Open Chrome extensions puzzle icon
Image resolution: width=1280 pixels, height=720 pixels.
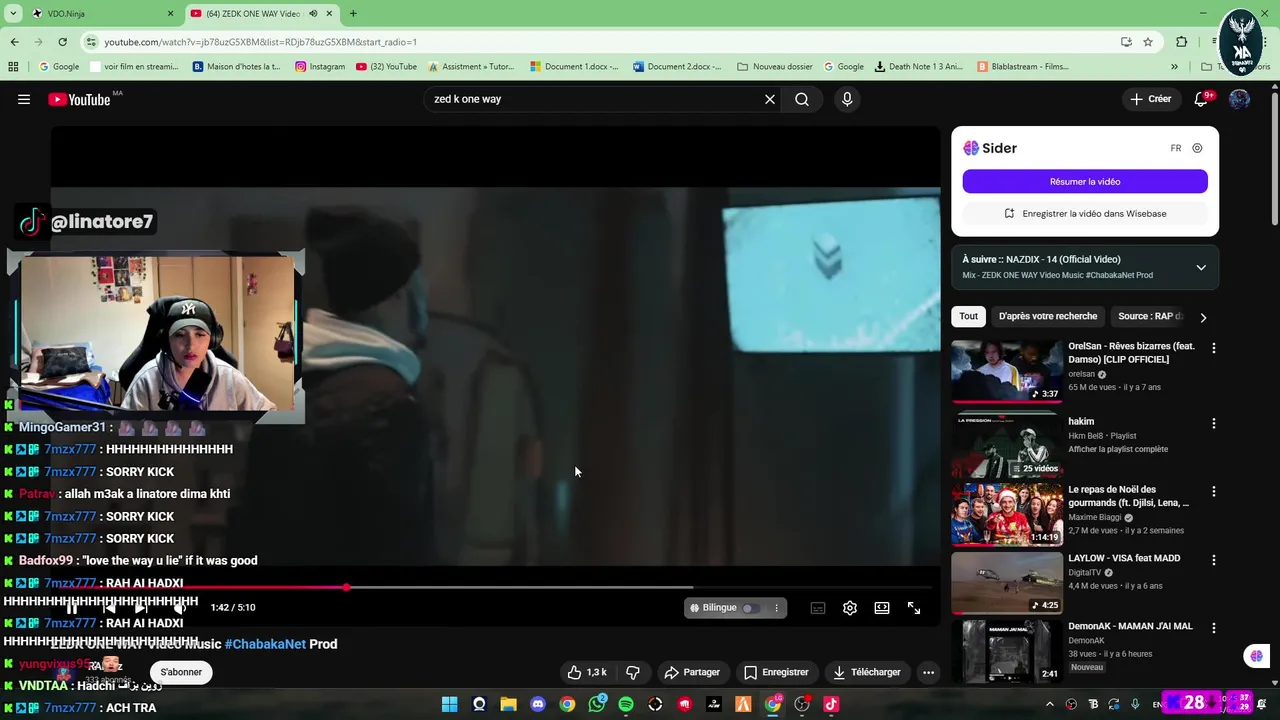[1182, 42]
